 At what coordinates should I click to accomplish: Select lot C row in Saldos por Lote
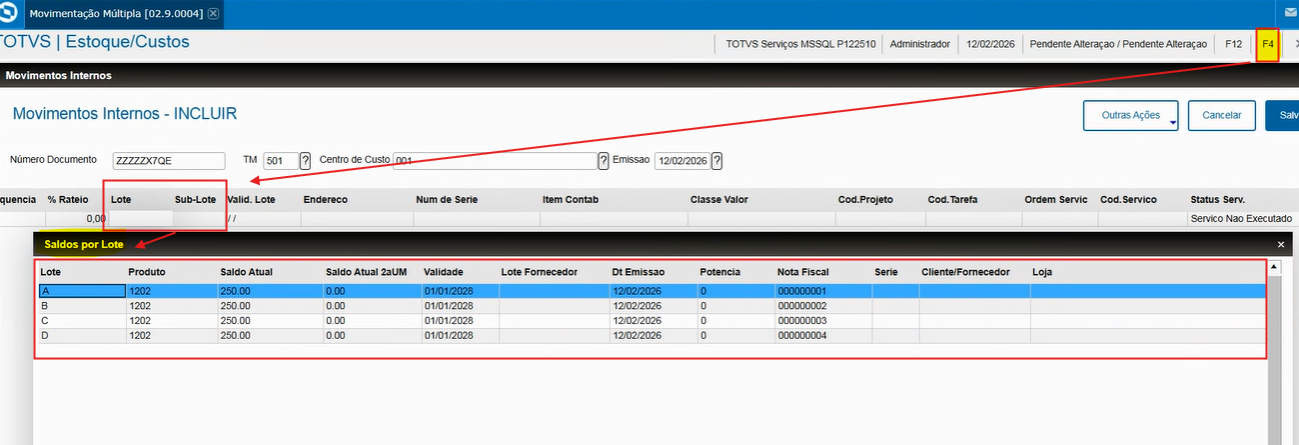651,320
